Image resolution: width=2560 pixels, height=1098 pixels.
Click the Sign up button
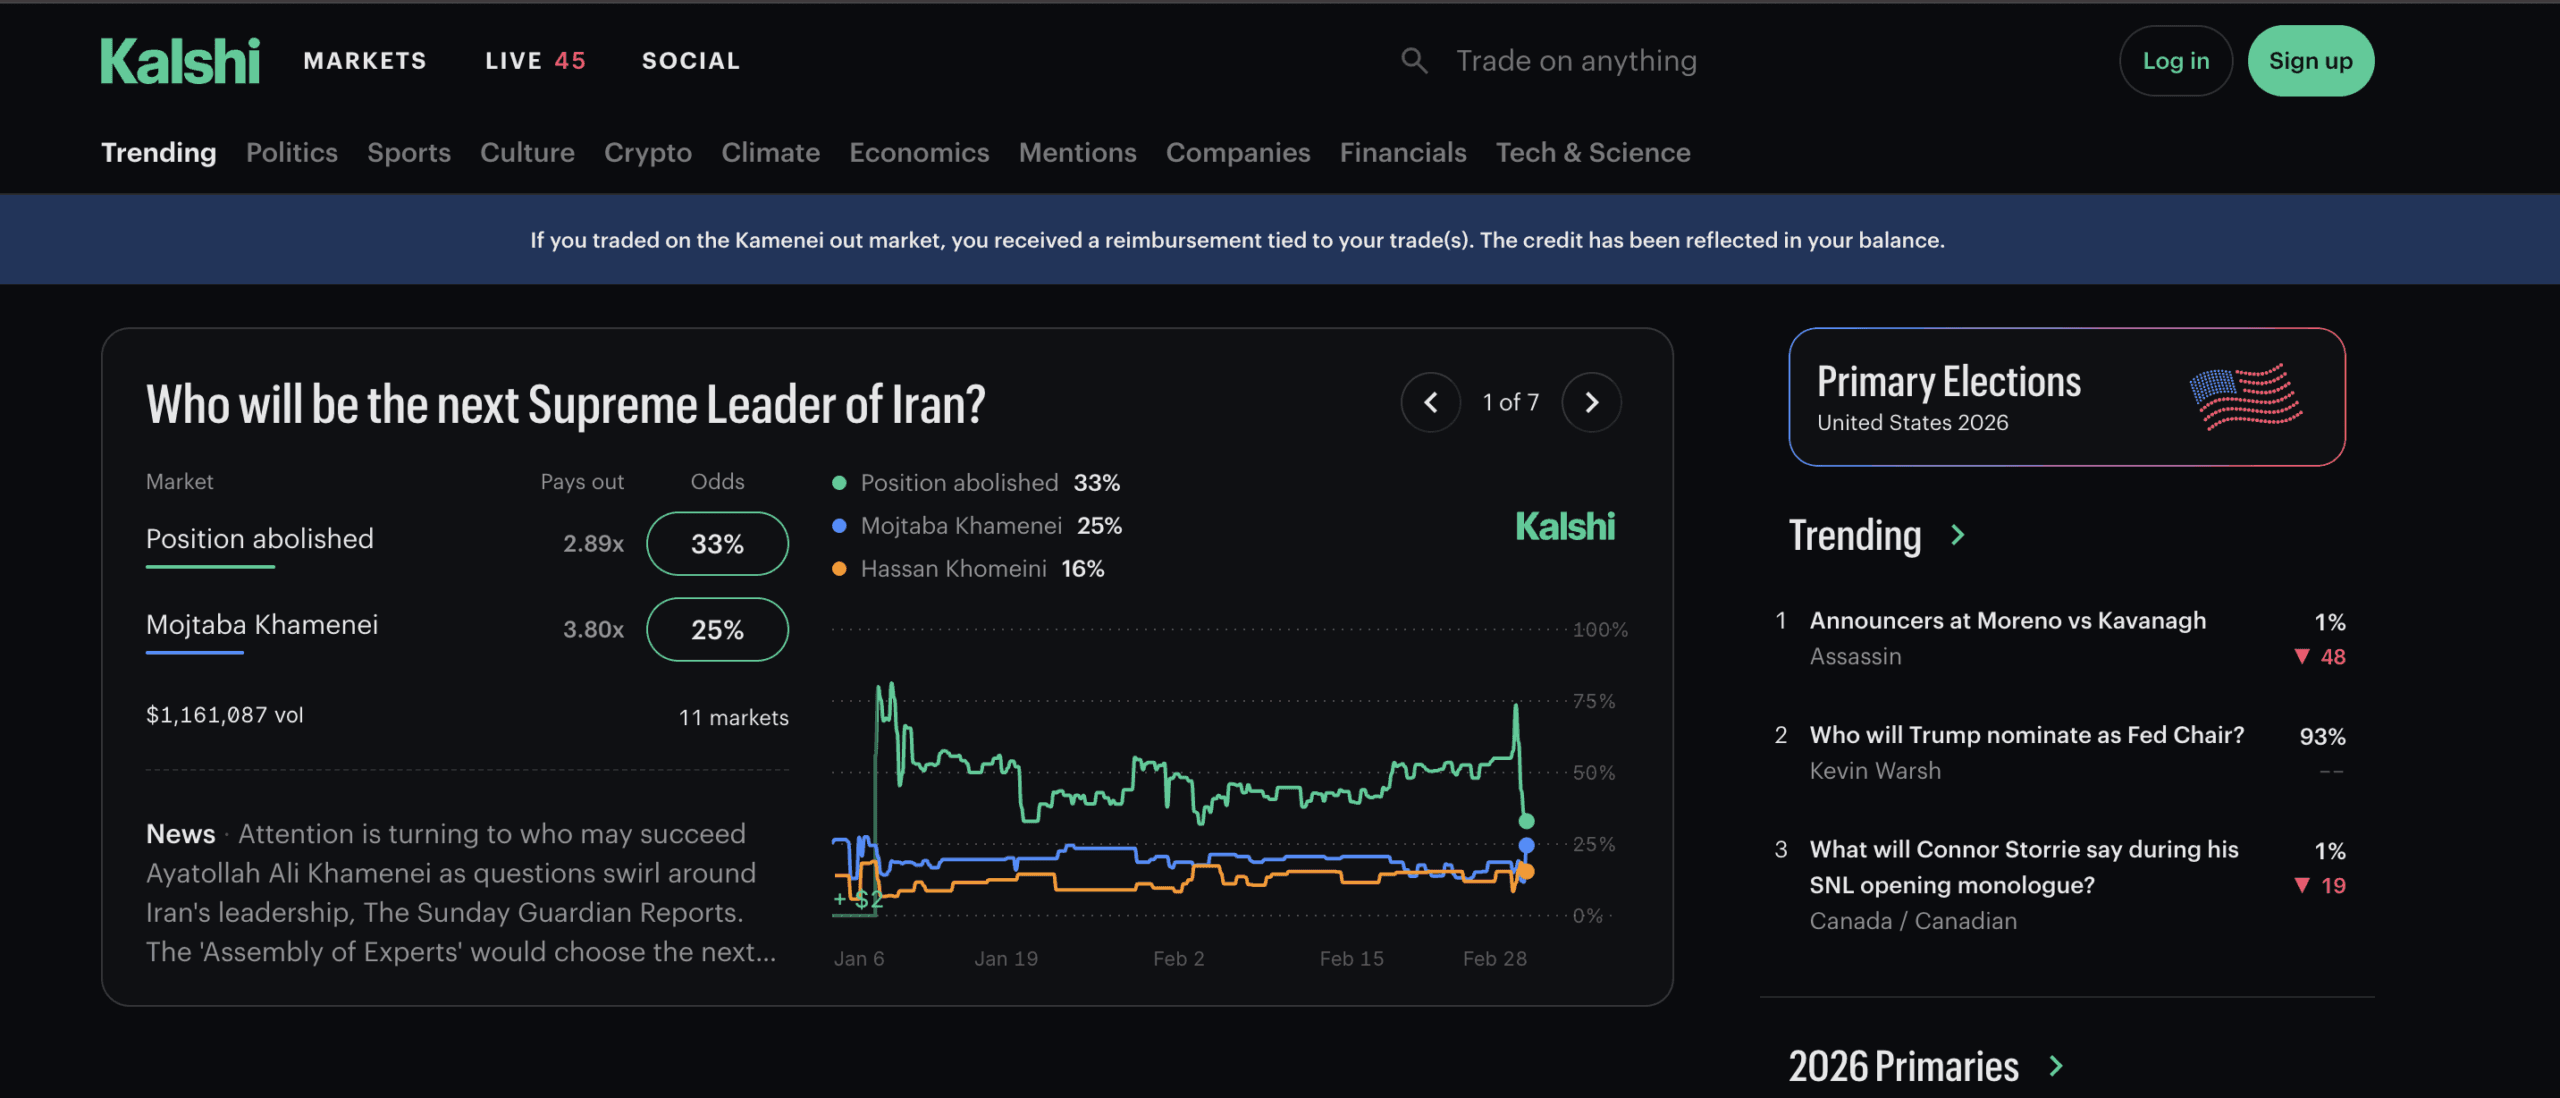pos(2310,61)
